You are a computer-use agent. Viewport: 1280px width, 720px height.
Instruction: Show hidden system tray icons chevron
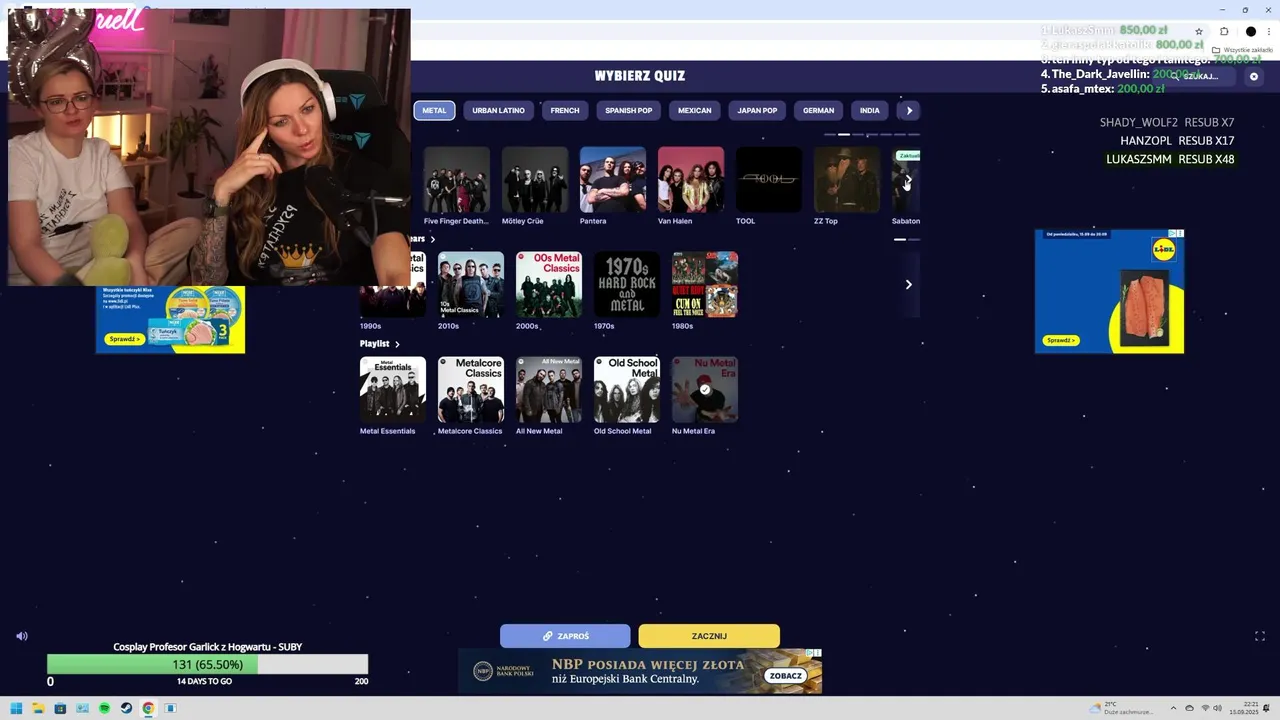coord(1174,708)
